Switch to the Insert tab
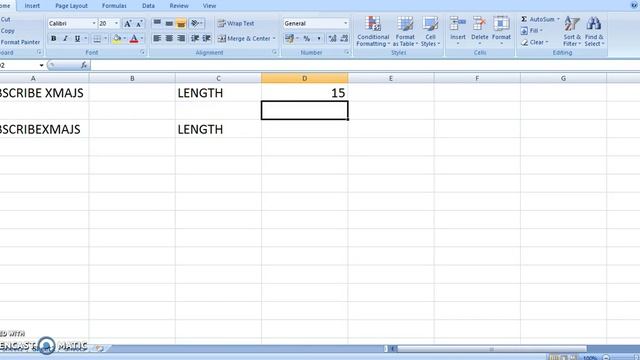 (32, 6)
